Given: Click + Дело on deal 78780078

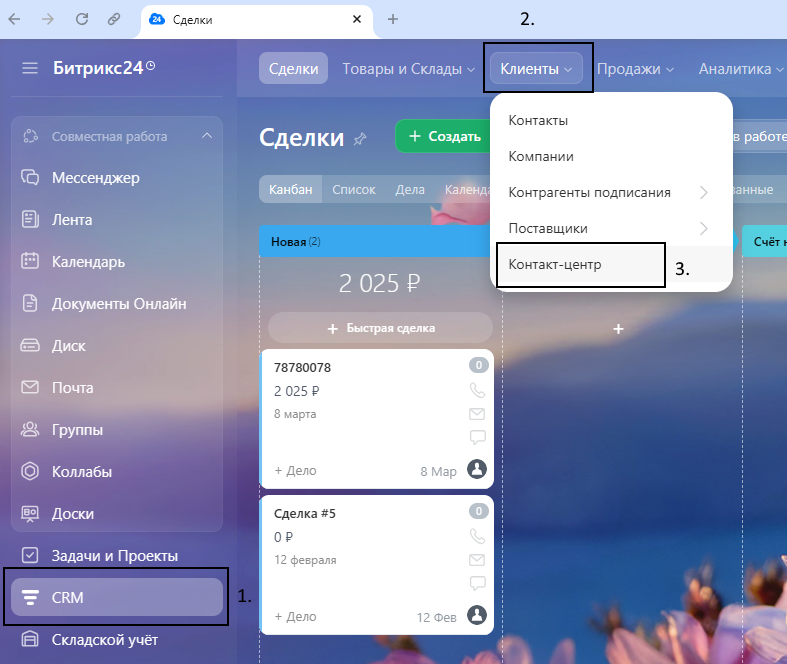Looking at the screenshot, I should tap(296, 471).
